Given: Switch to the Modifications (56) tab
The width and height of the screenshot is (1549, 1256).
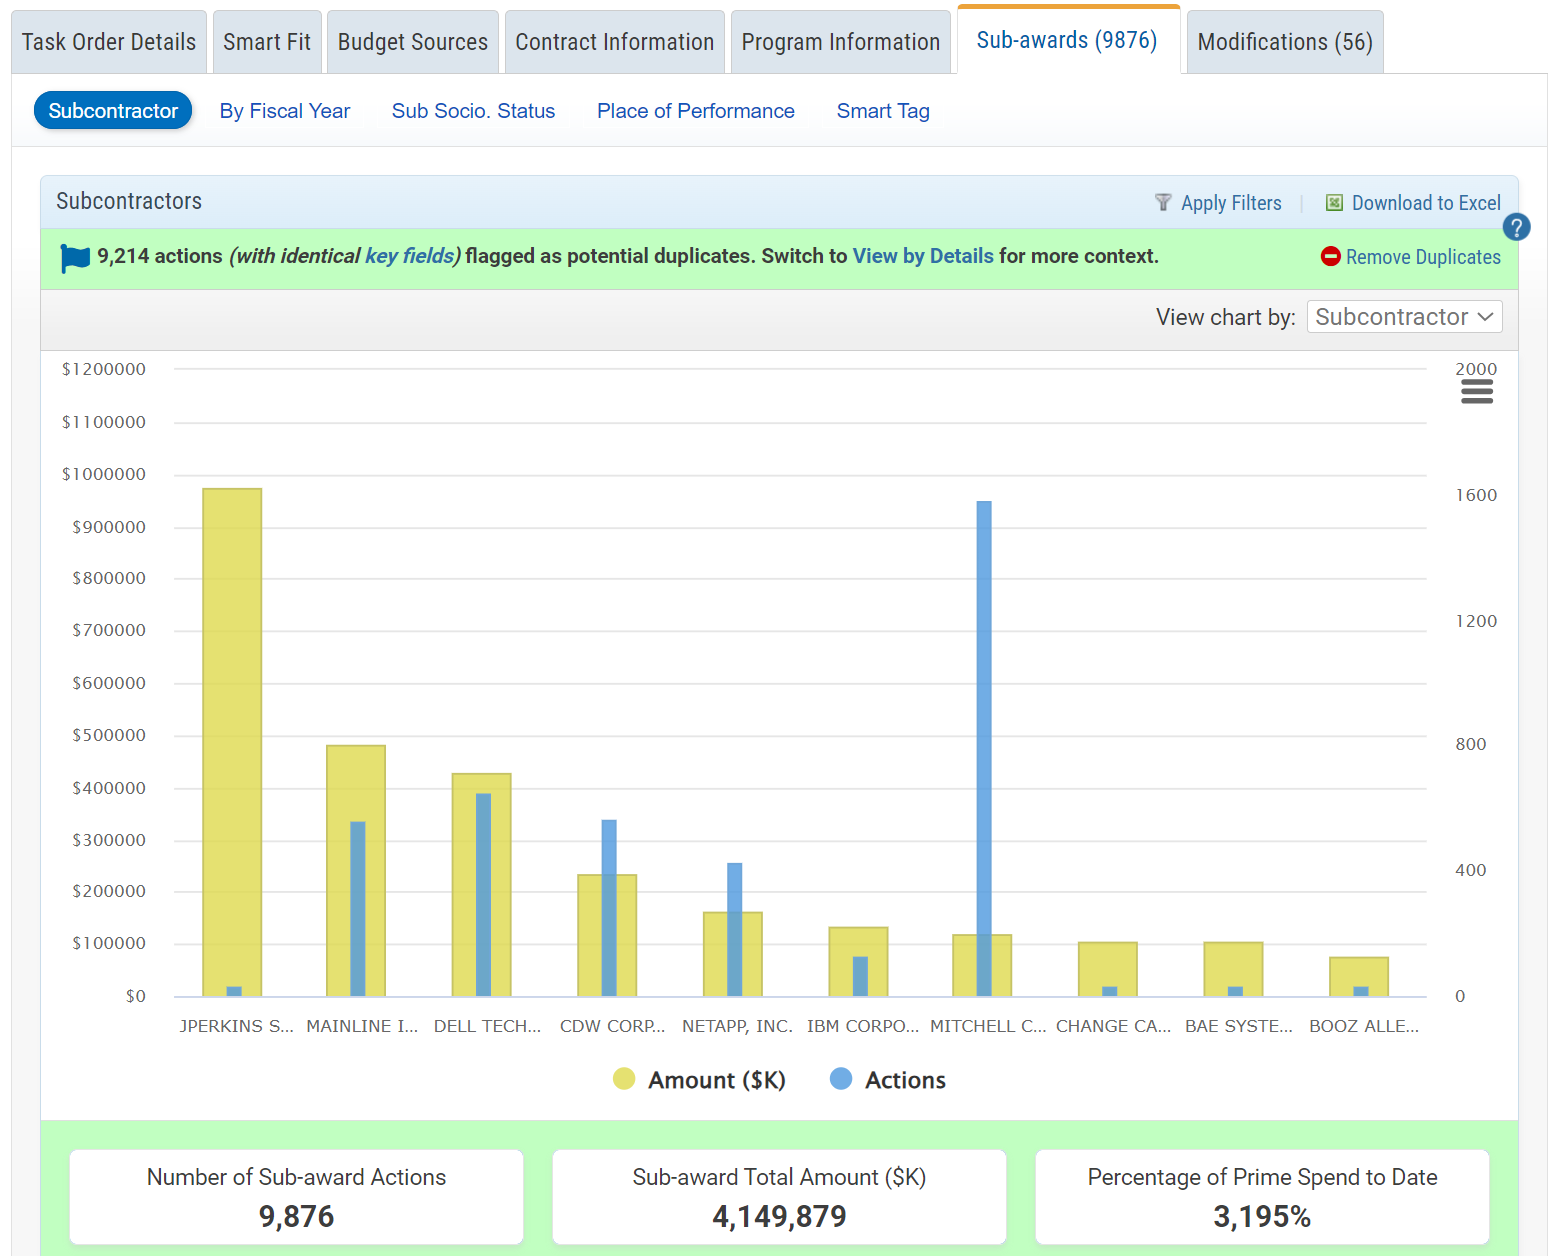Looking at the screenshot, I should point(1284,42).
